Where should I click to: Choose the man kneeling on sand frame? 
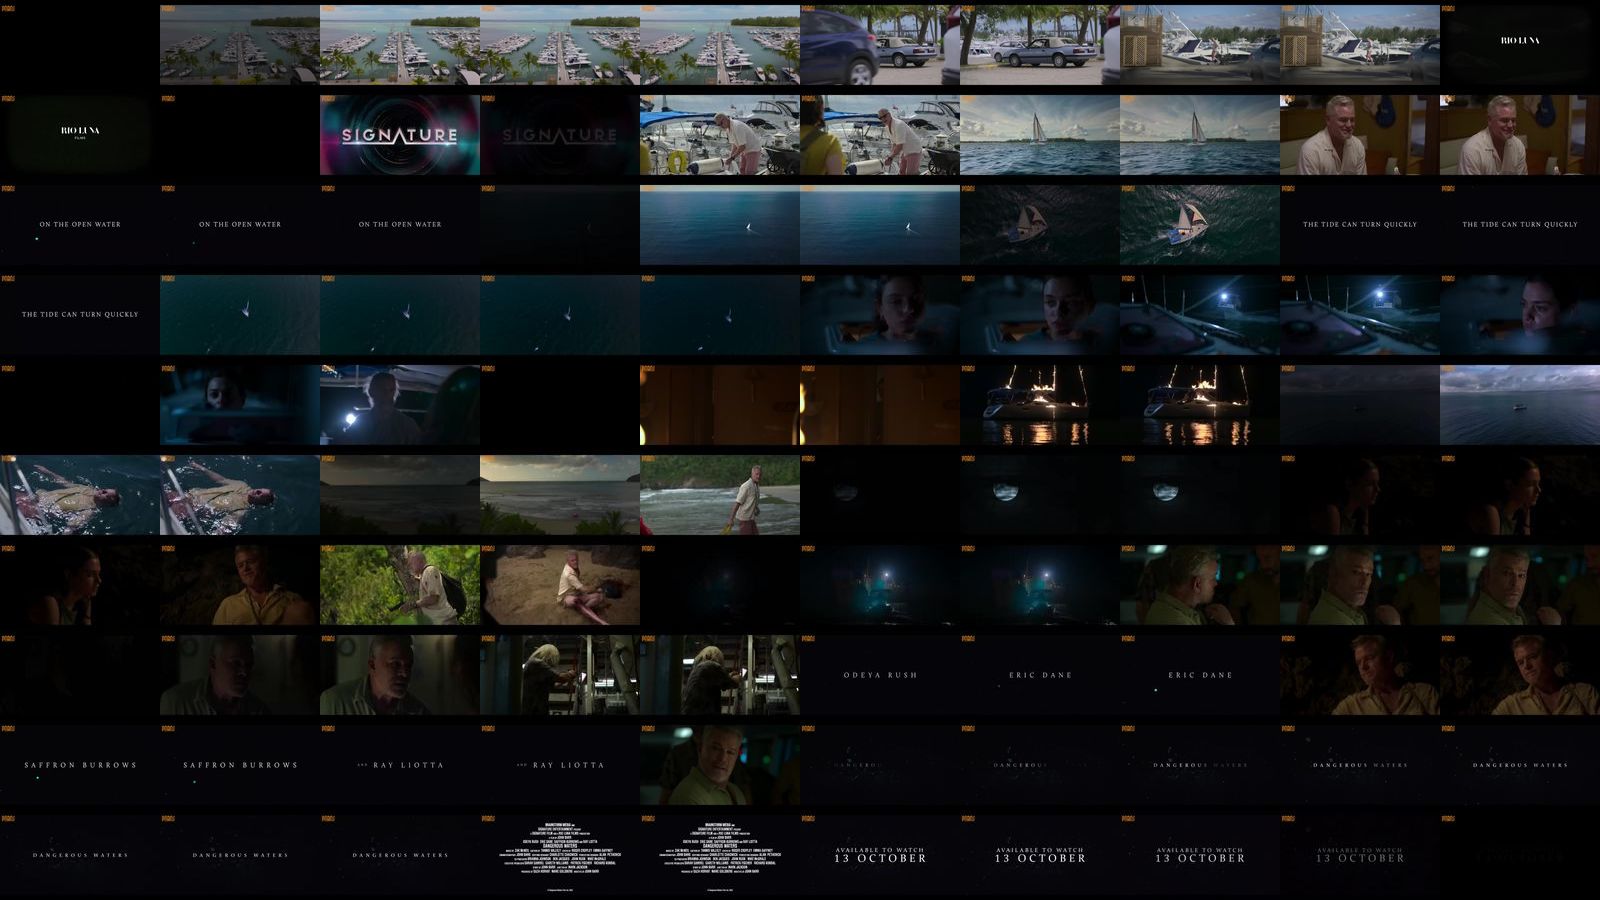click(x=560, y=585)
